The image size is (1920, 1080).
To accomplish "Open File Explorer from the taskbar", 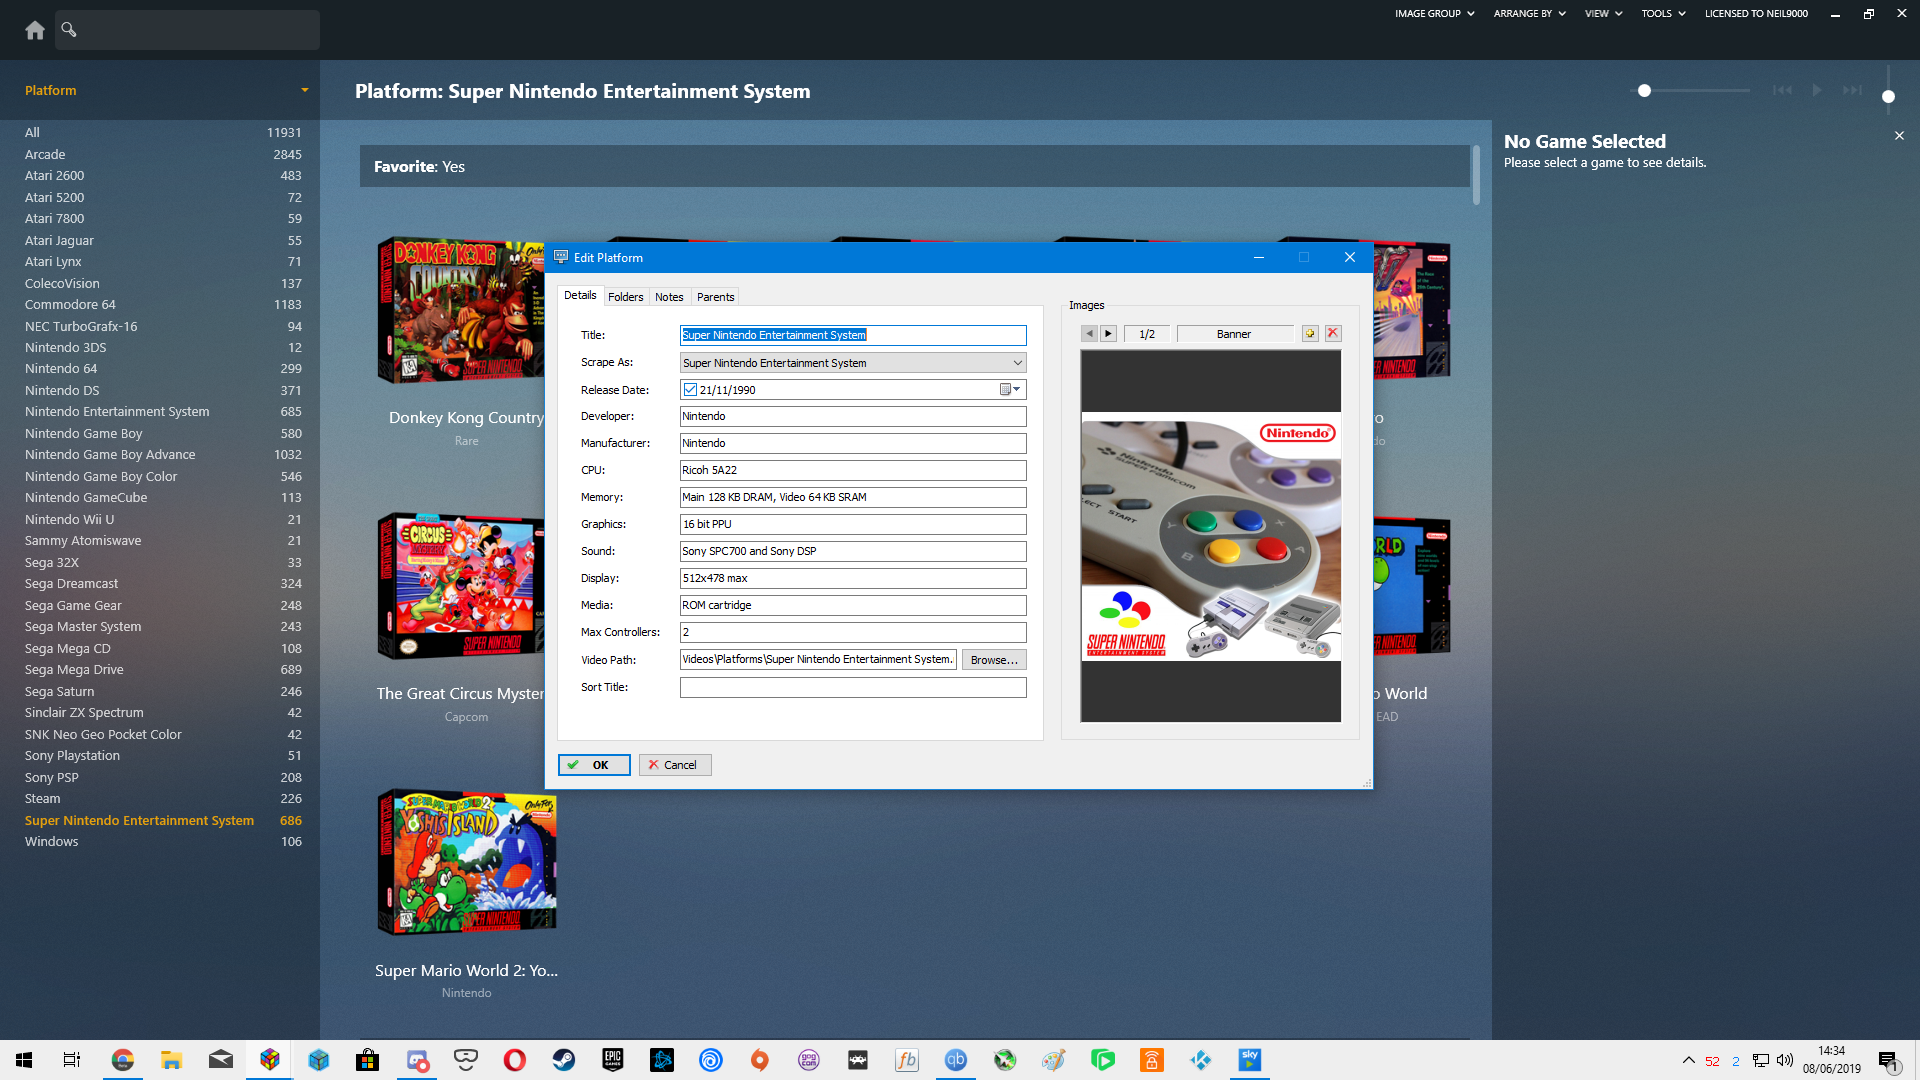I will click(172, 1060).
